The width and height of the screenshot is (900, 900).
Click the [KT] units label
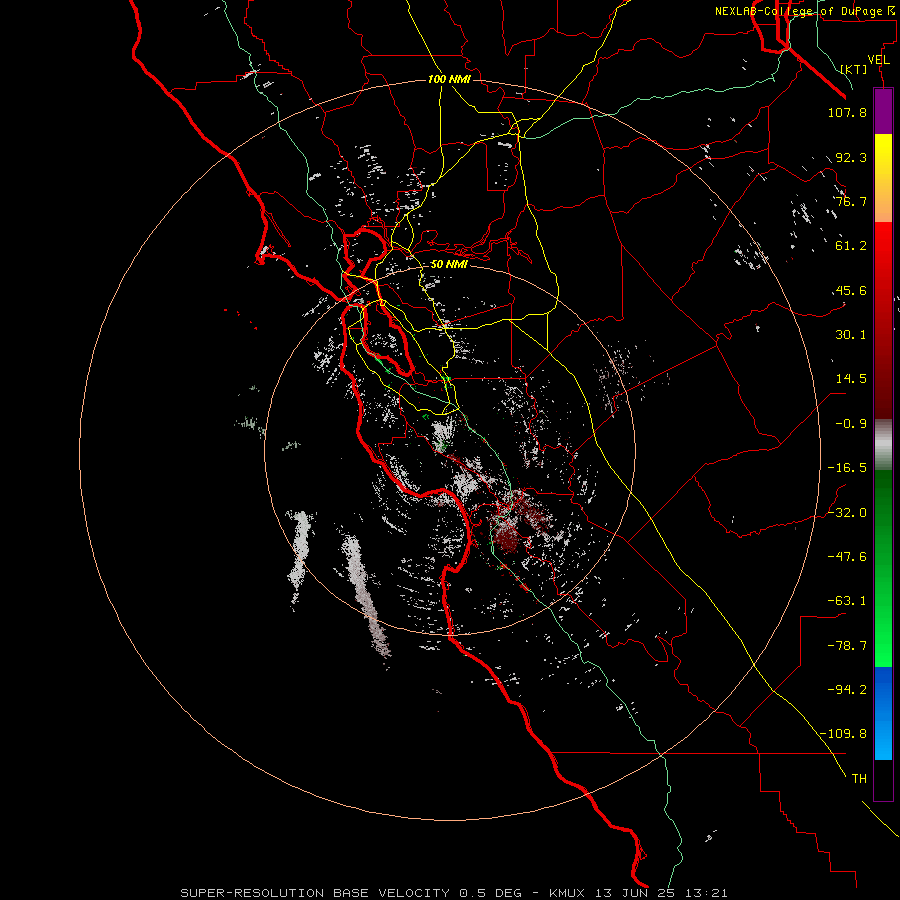[854, 69]
